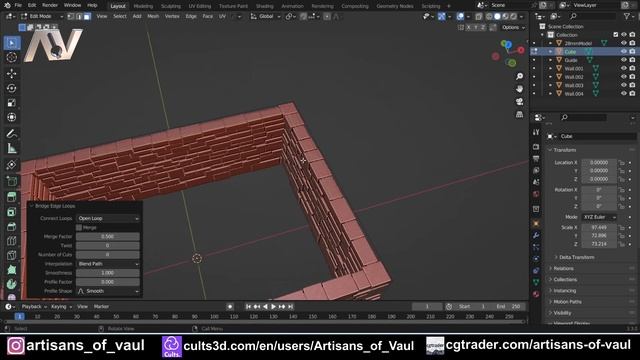Open the Mesh menu in viewport header
This screenshot has height=360, width=640.
click(x=153, y=16)
